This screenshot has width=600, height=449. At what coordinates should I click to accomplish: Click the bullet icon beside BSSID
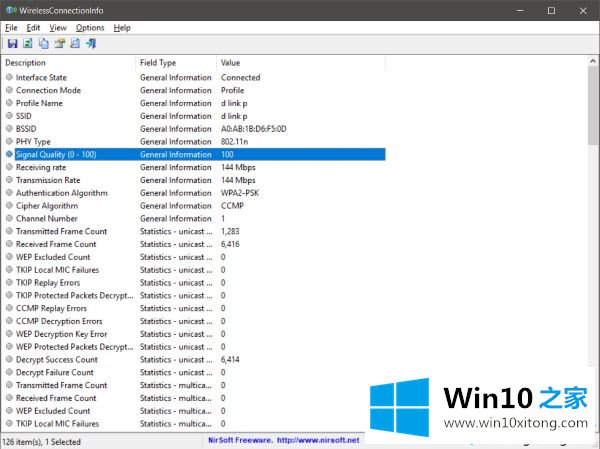pos(10,128)
